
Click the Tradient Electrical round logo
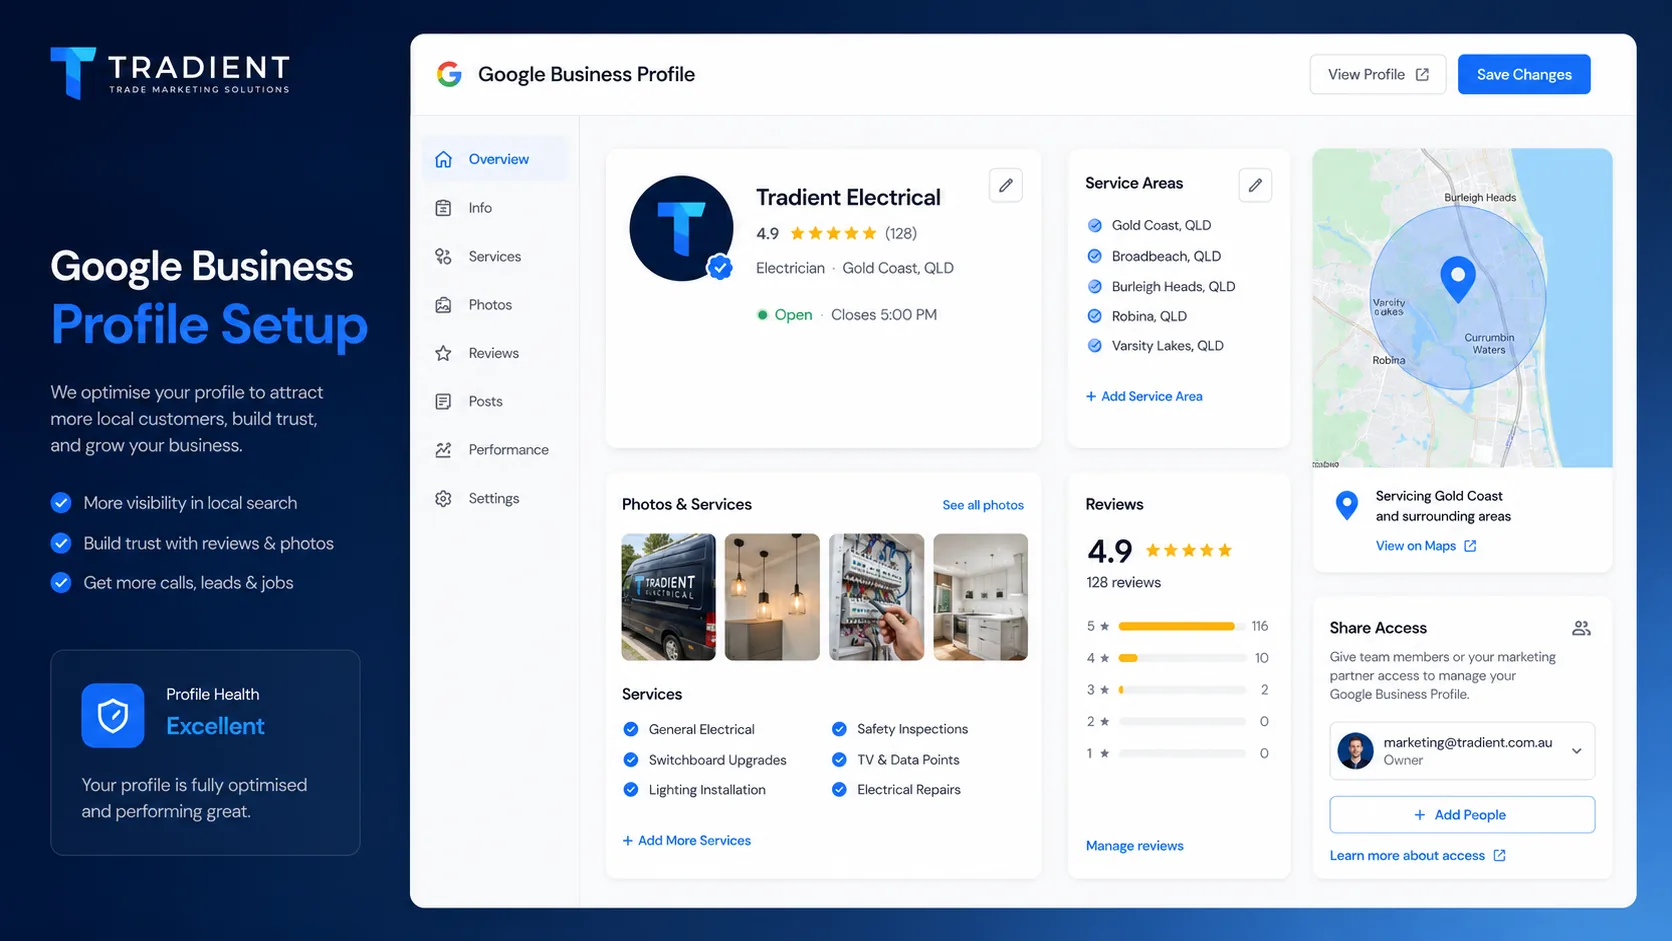(681, 228)
